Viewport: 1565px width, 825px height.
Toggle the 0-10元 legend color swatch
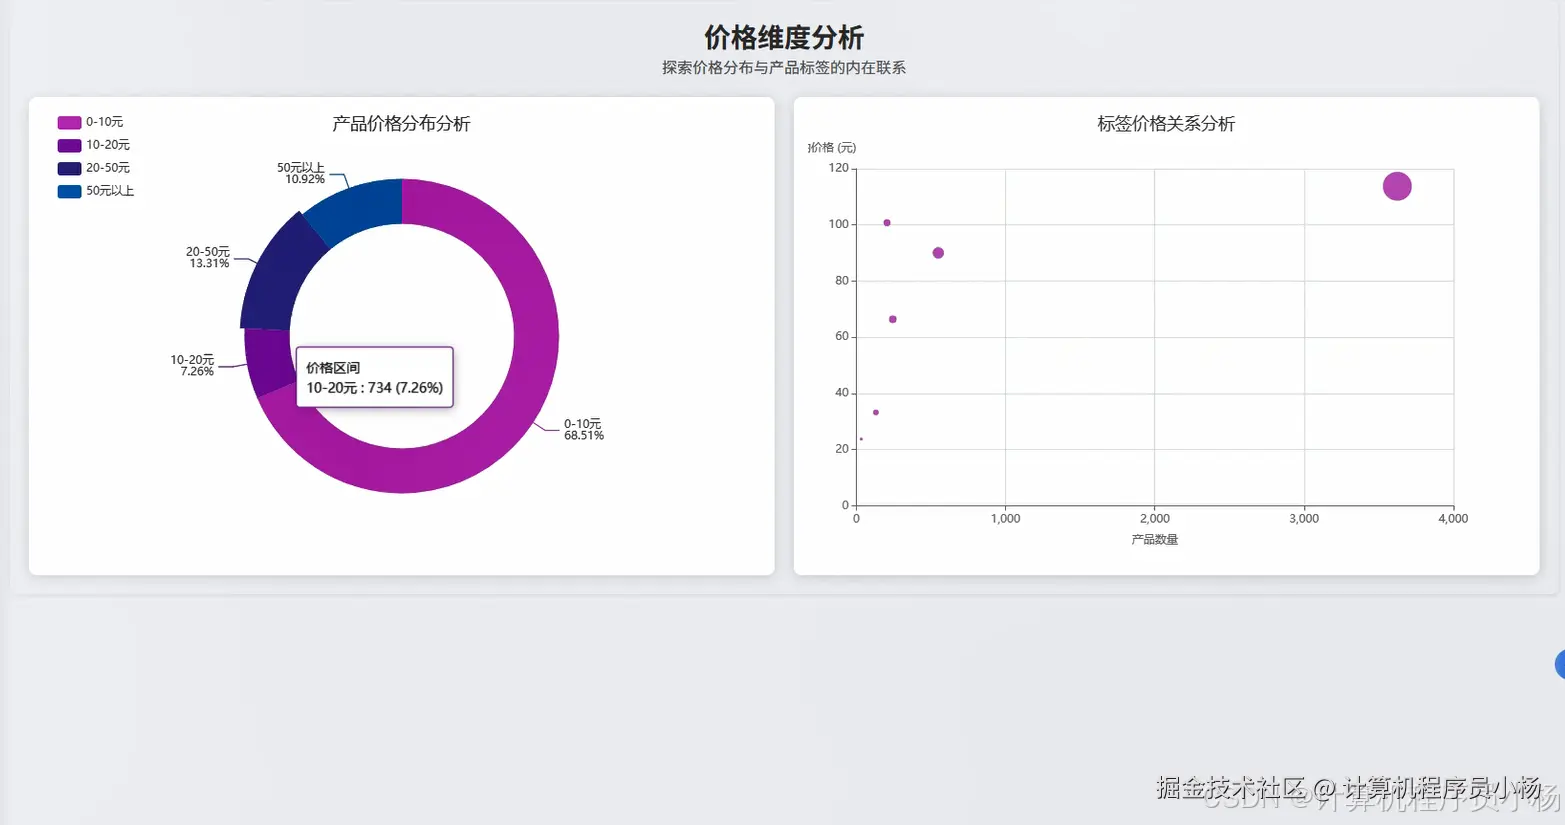(69, 122)
